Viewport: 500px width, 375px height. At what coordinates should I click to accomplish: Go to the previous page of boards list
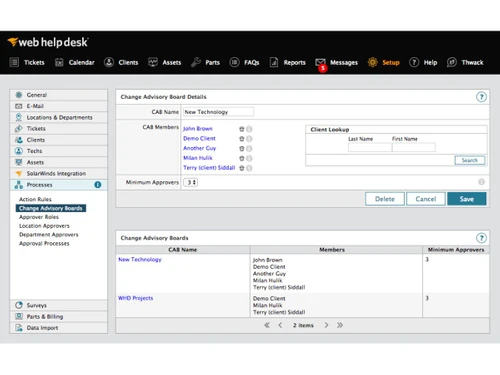tap(280, 325)
